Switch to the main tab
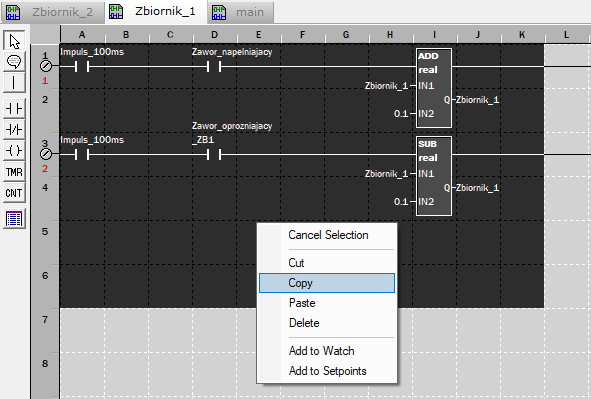Screen dimensions: 591x399 coord(241,12)
